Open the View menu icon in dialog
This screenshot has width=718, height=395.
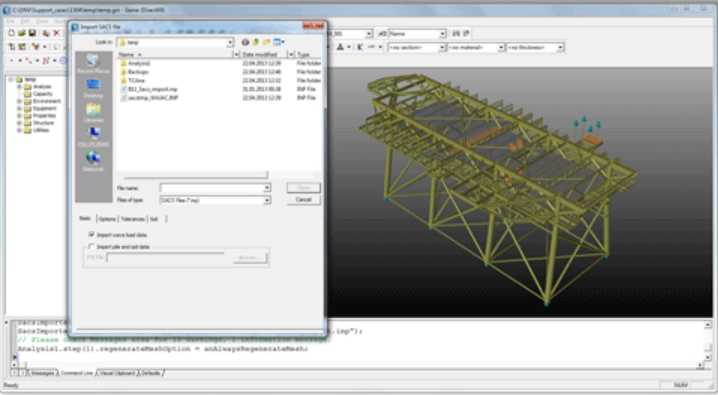coord(278,42)
